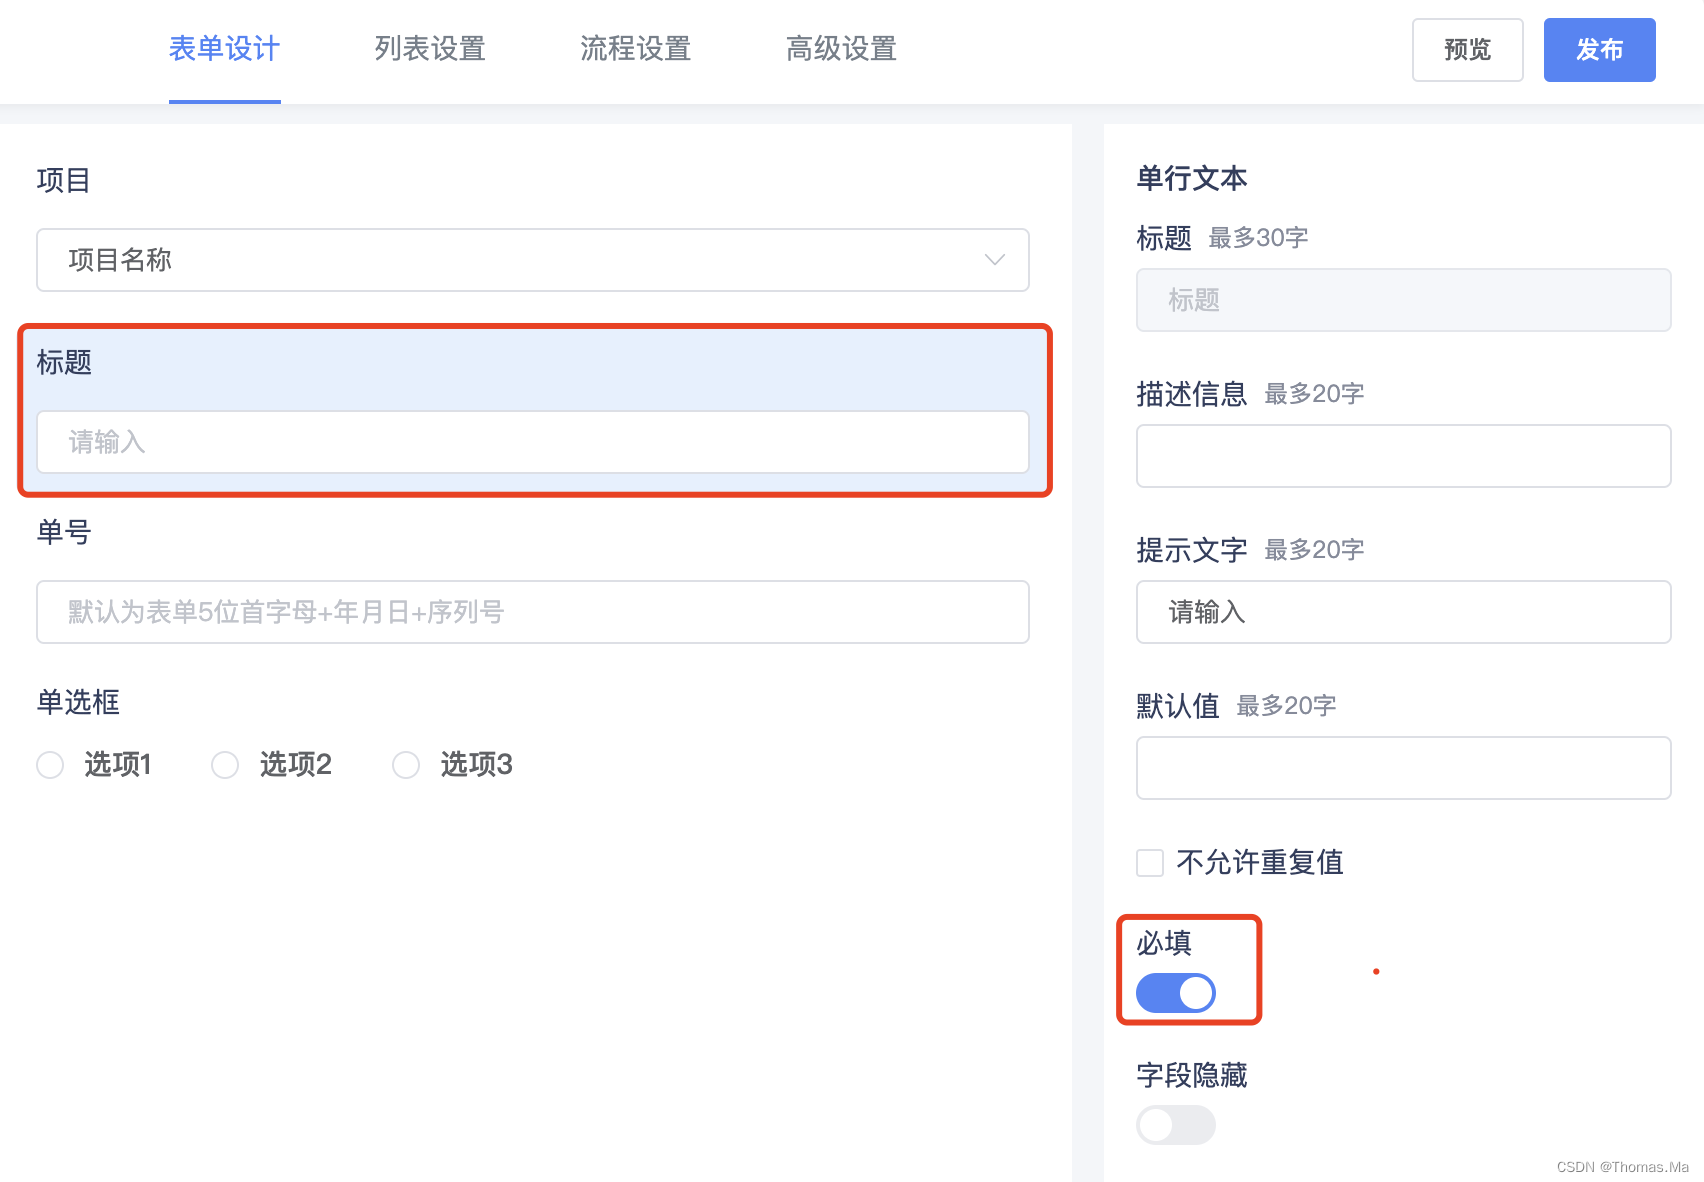
Task: Click the 默认值 input field
Action: 1403,768
